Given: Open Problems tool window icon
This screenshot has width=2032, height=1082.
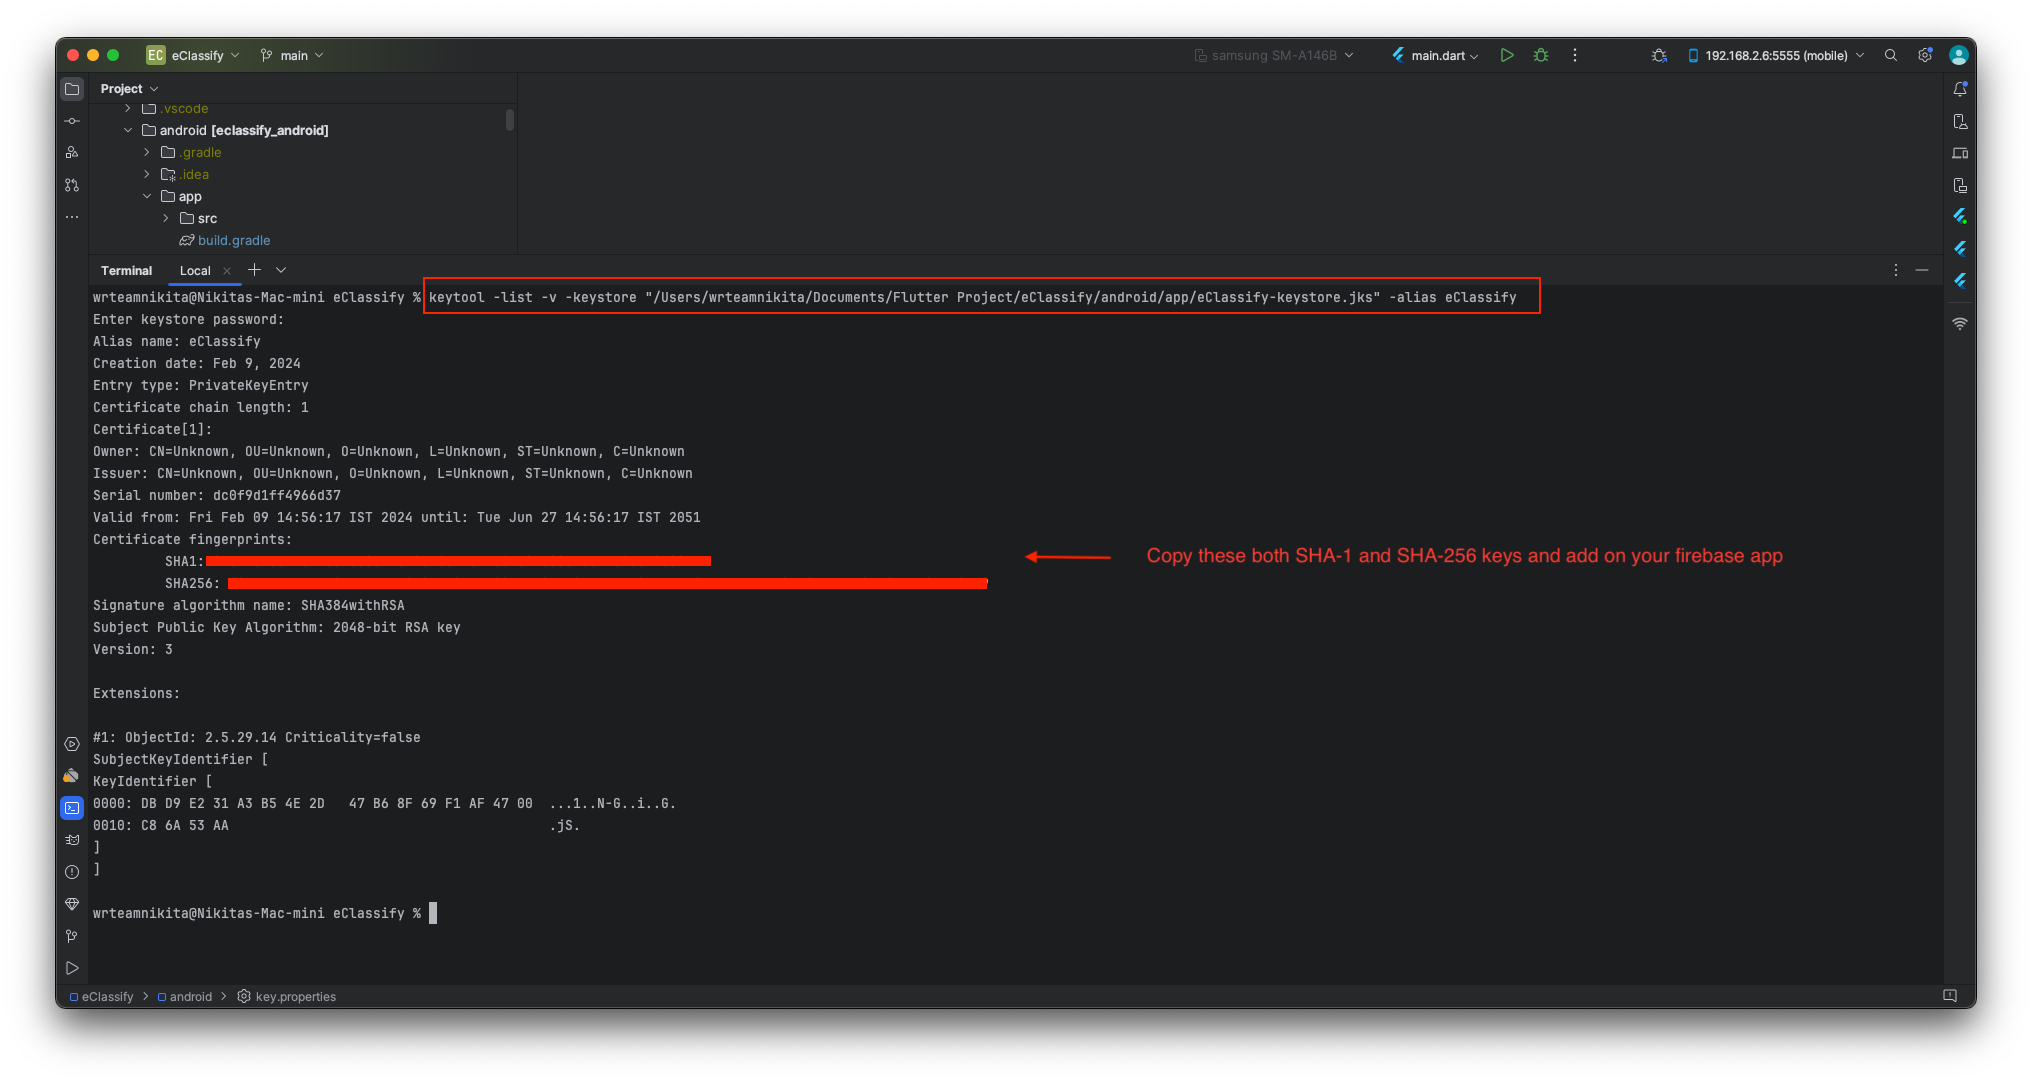Looking at the screenshot, I should coord(72,872).
